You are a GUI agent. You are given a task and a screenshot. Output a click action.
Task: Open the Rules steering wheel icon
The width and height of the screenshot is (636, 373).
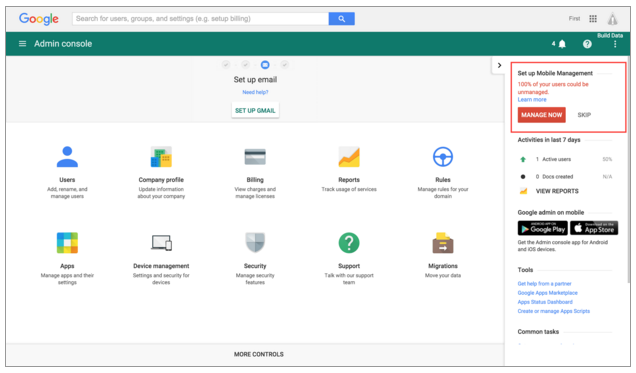pos(443,157)
